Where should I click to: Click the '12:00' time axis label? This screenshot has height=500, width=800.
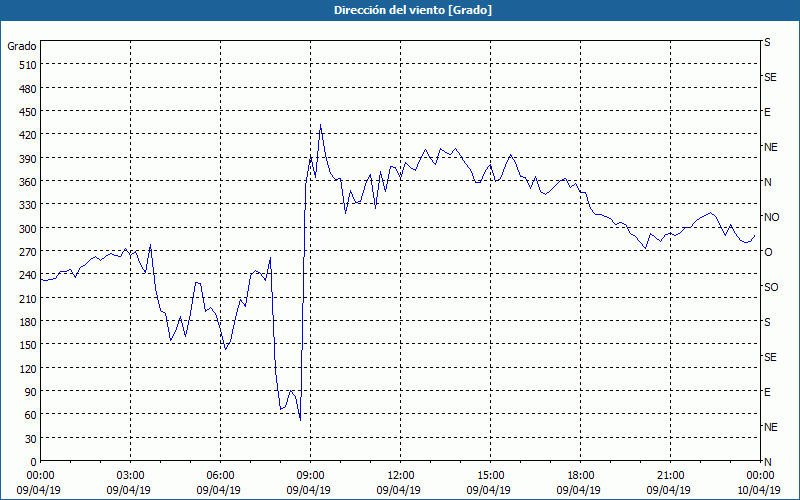click(x=401, y=476)
